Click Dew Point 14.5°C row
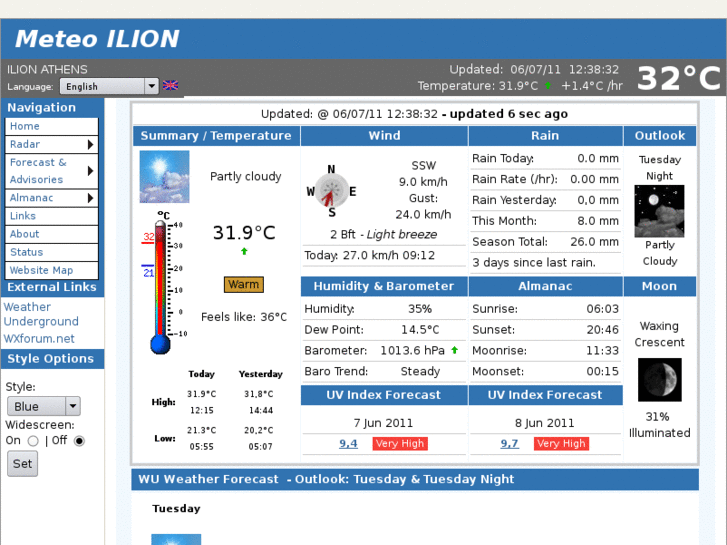Viewport: 727px width, 545px height. (384, 330)
